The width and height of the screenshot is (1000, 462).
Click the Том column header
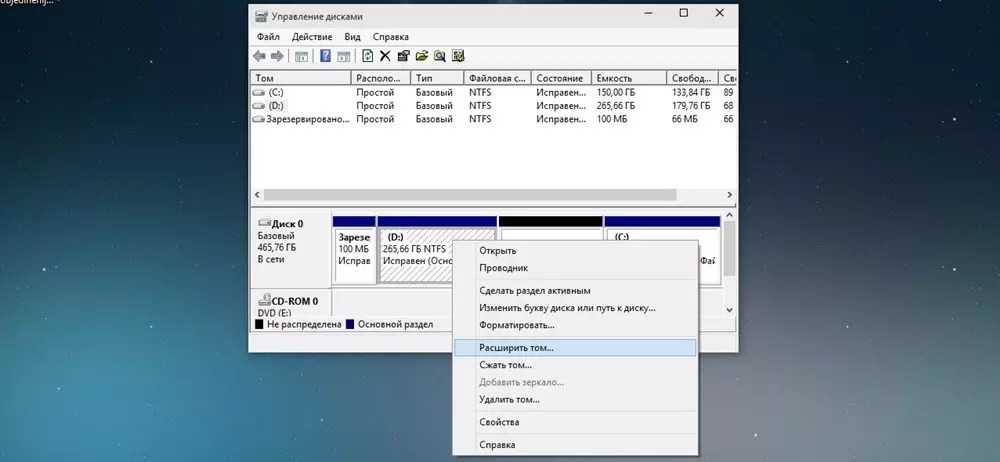pyautogui.click(x=300, y=78)
